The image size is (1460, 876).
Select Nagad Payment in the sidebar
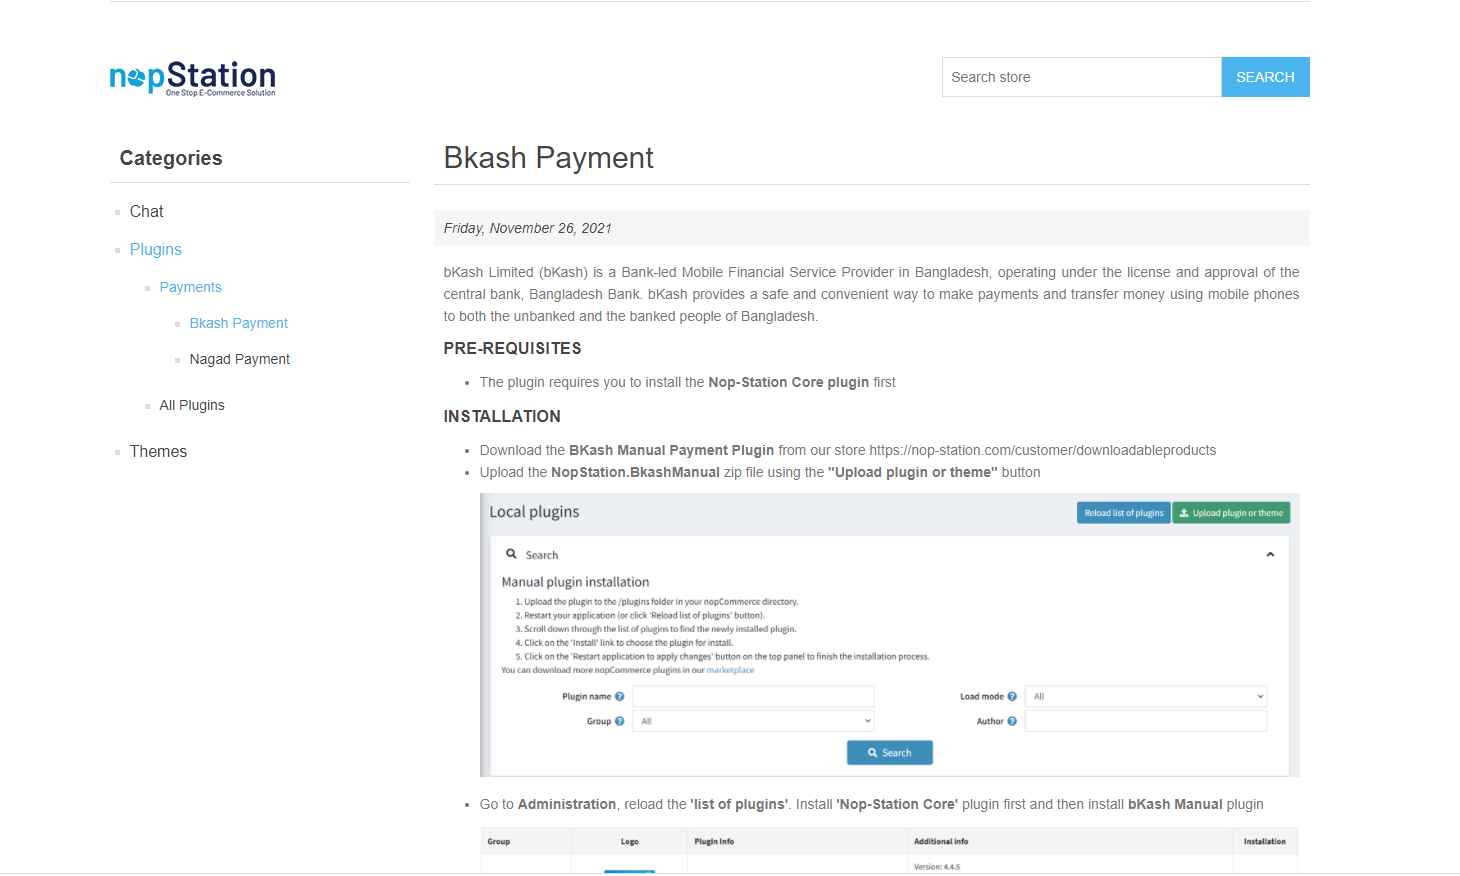(239, 359)
